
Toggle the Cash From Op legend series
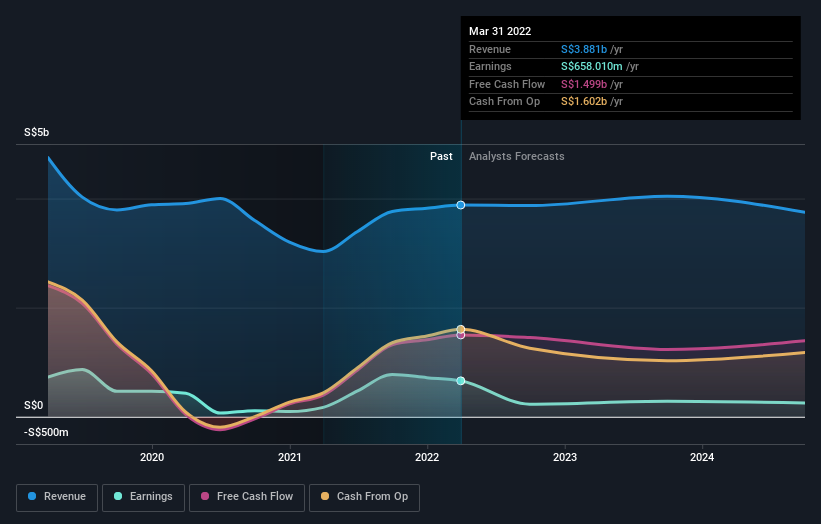click(364, 497)
